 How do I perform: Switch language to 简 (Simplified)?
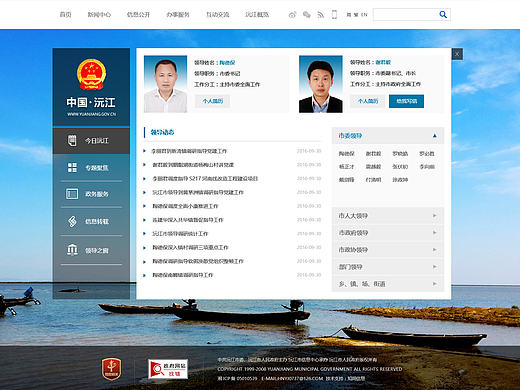point(349,15)
